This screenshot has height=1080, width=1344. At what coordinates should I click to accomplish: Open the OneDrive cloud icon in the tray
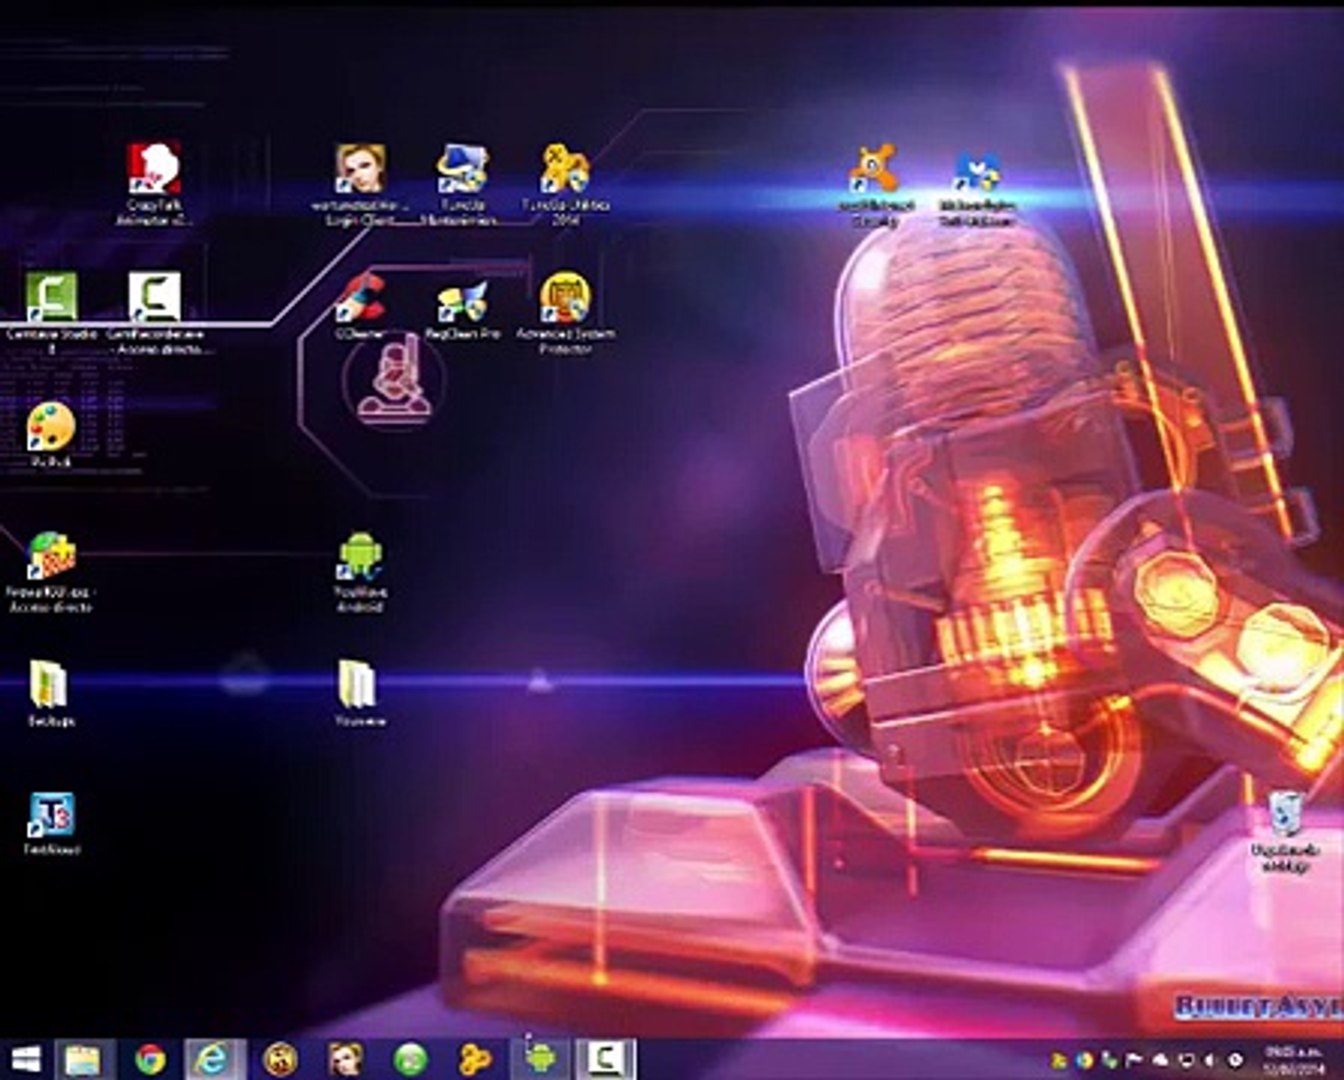(1160, 1060)
